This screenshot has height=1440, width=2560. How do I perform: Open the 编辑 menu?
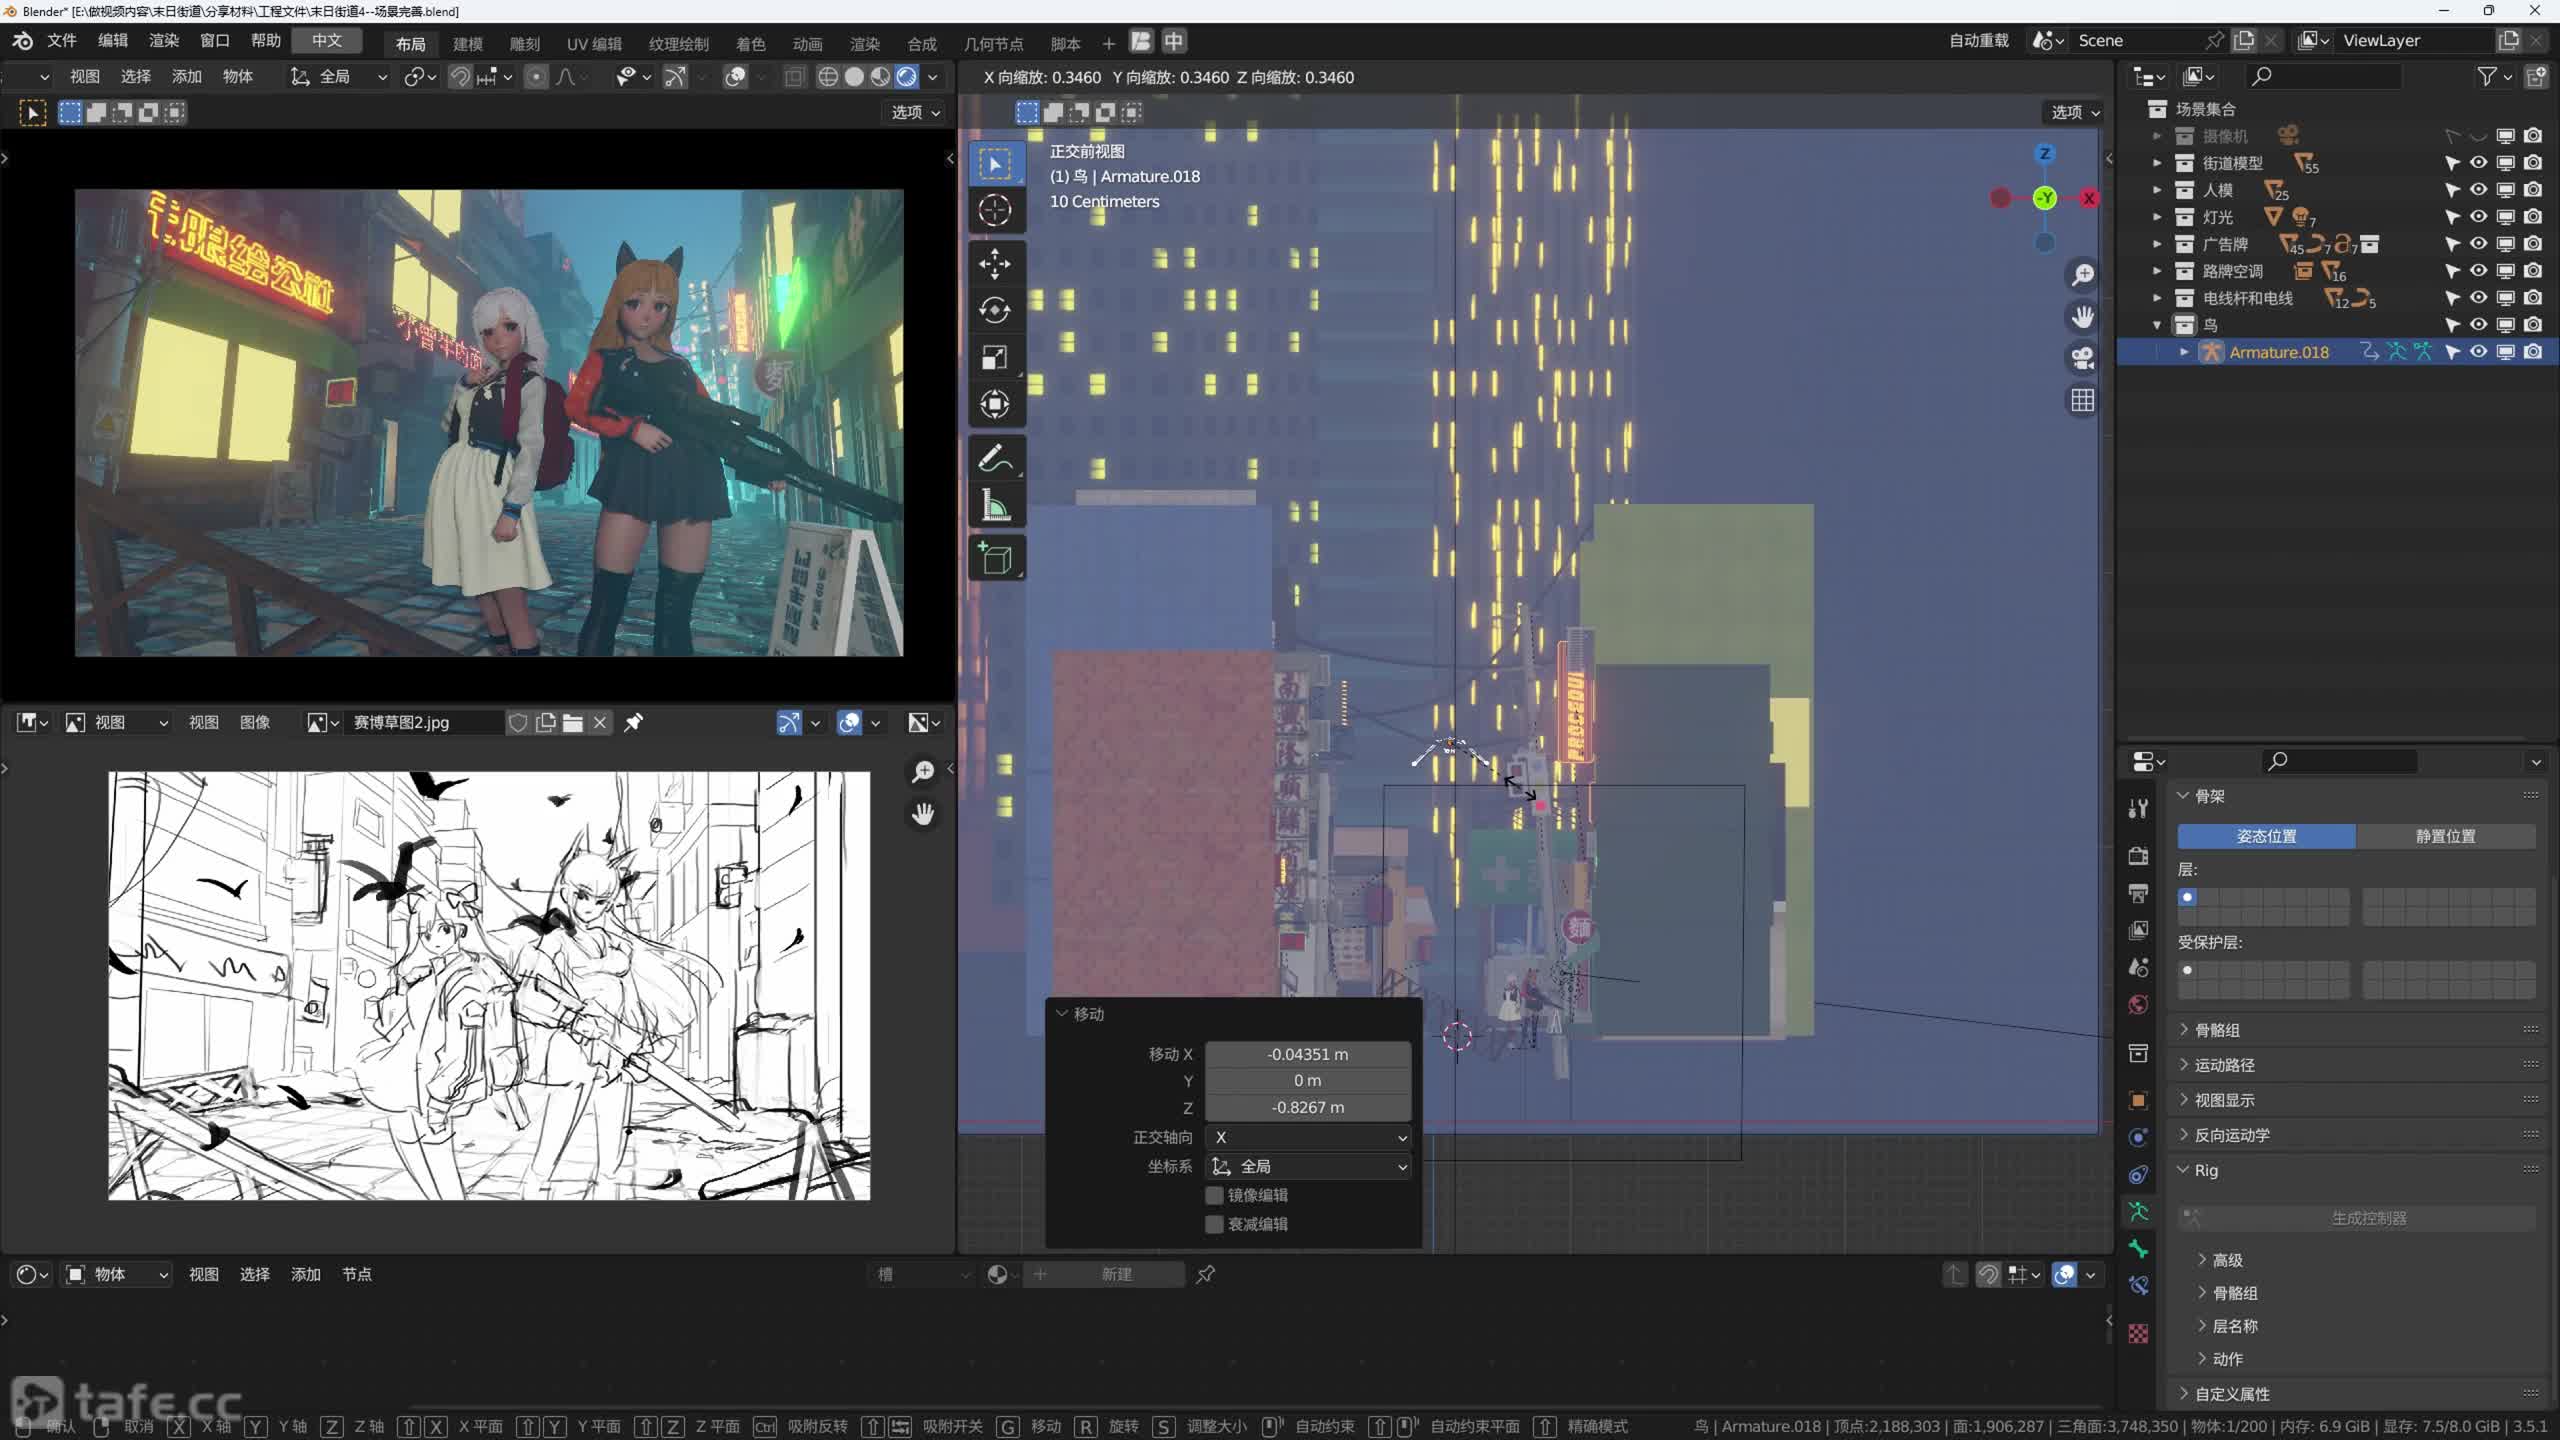pos(113,41)
